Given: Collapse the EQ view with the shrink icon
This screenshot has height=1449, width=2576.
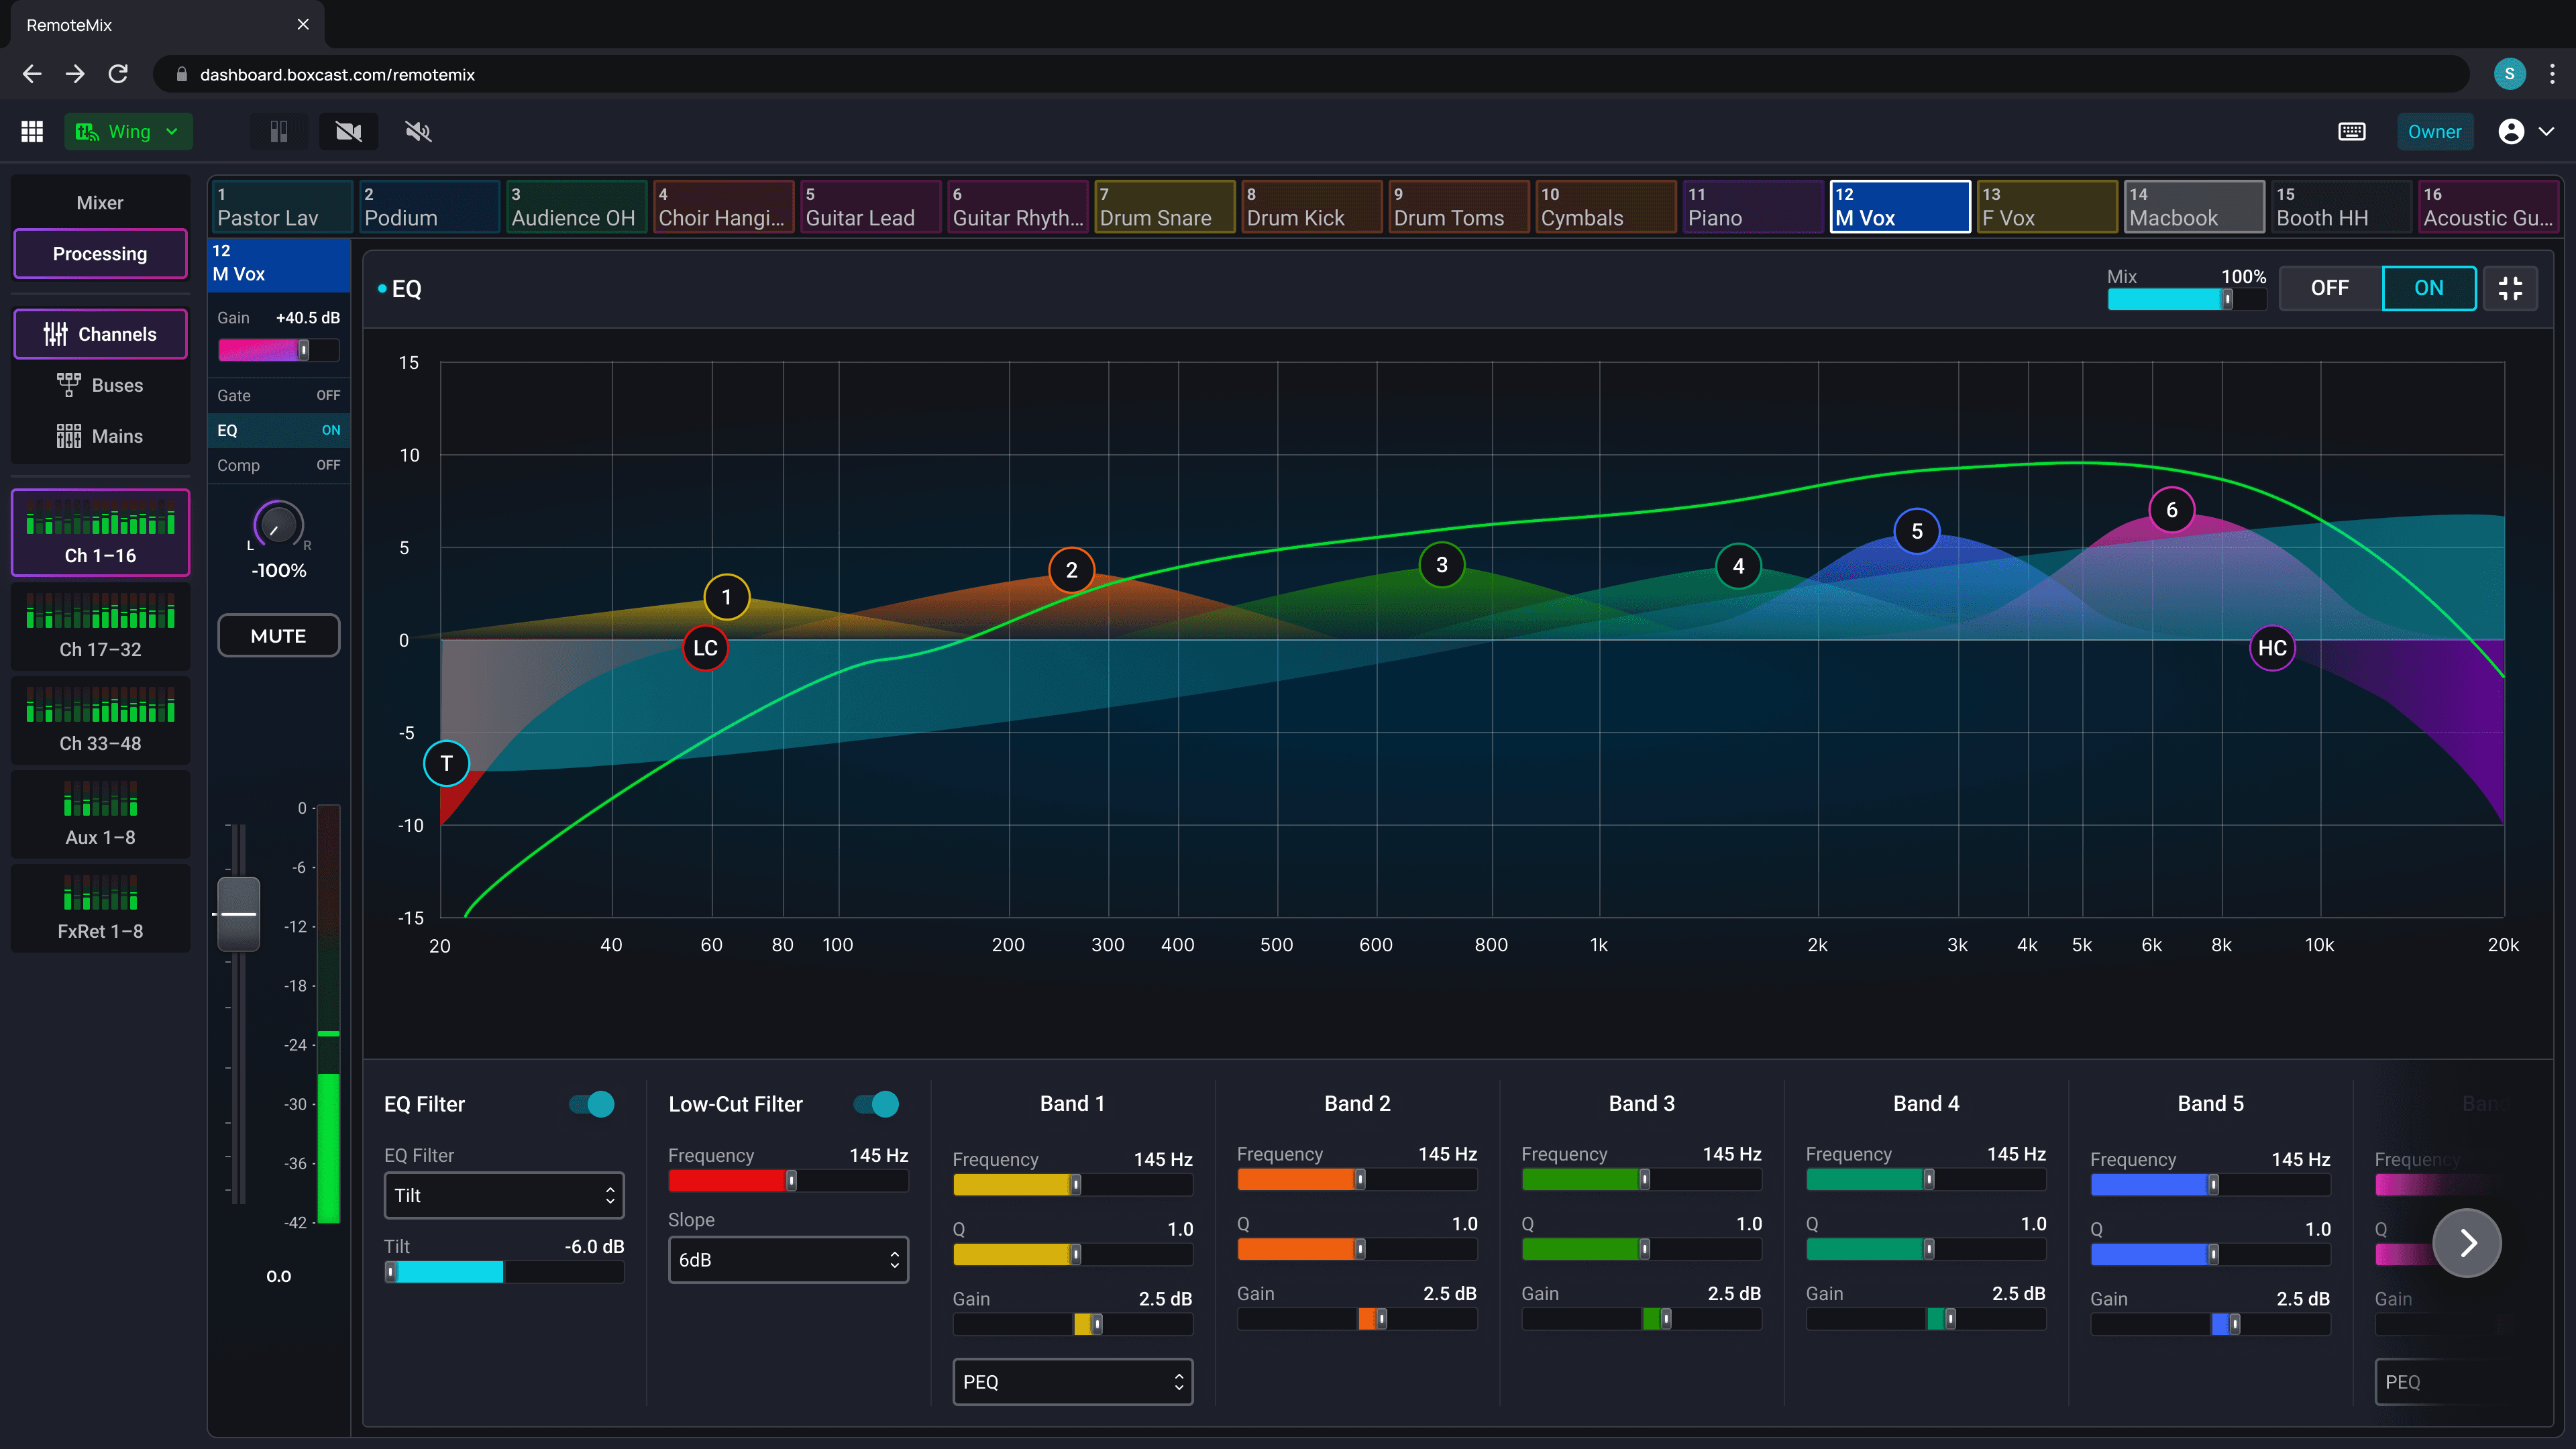Looking at the screenshot, I should (2510, 288).
